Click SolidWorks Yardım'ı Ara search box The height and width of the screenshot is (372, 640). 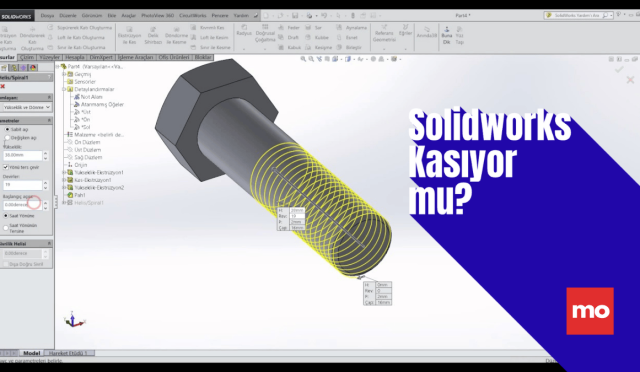pos(577,16)
